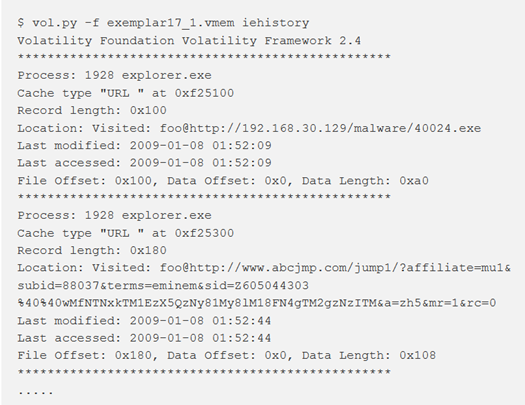
Task: Click the second Process 1928 explorer.exe line
Action: click(x=115, y=216)
